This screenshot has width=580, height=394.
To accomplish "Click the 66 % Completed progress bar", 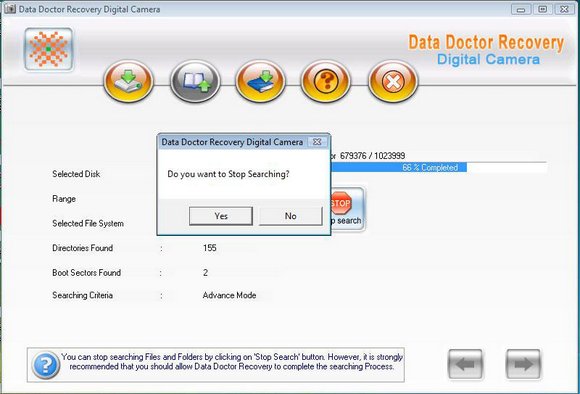I will click(x=438, y=168).
